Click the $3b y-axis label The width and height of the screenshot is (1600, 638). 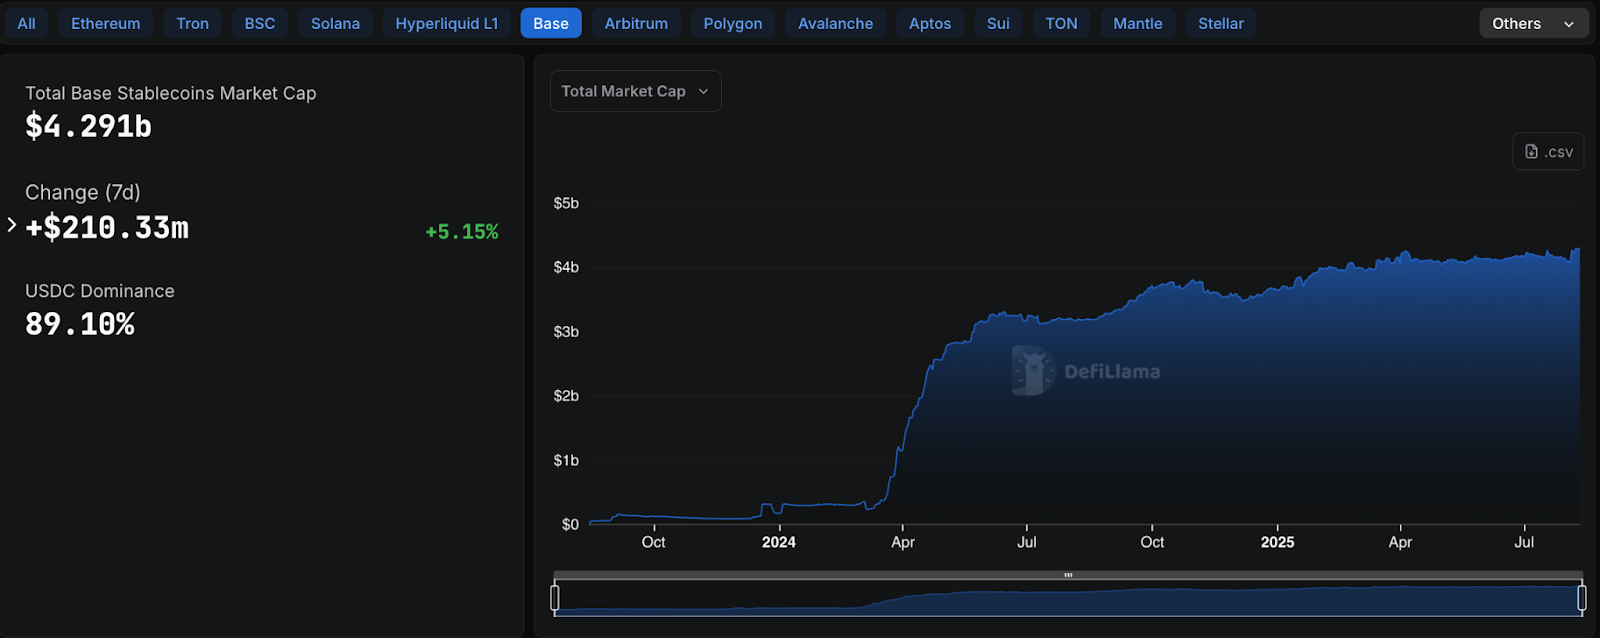coord(566,331)
